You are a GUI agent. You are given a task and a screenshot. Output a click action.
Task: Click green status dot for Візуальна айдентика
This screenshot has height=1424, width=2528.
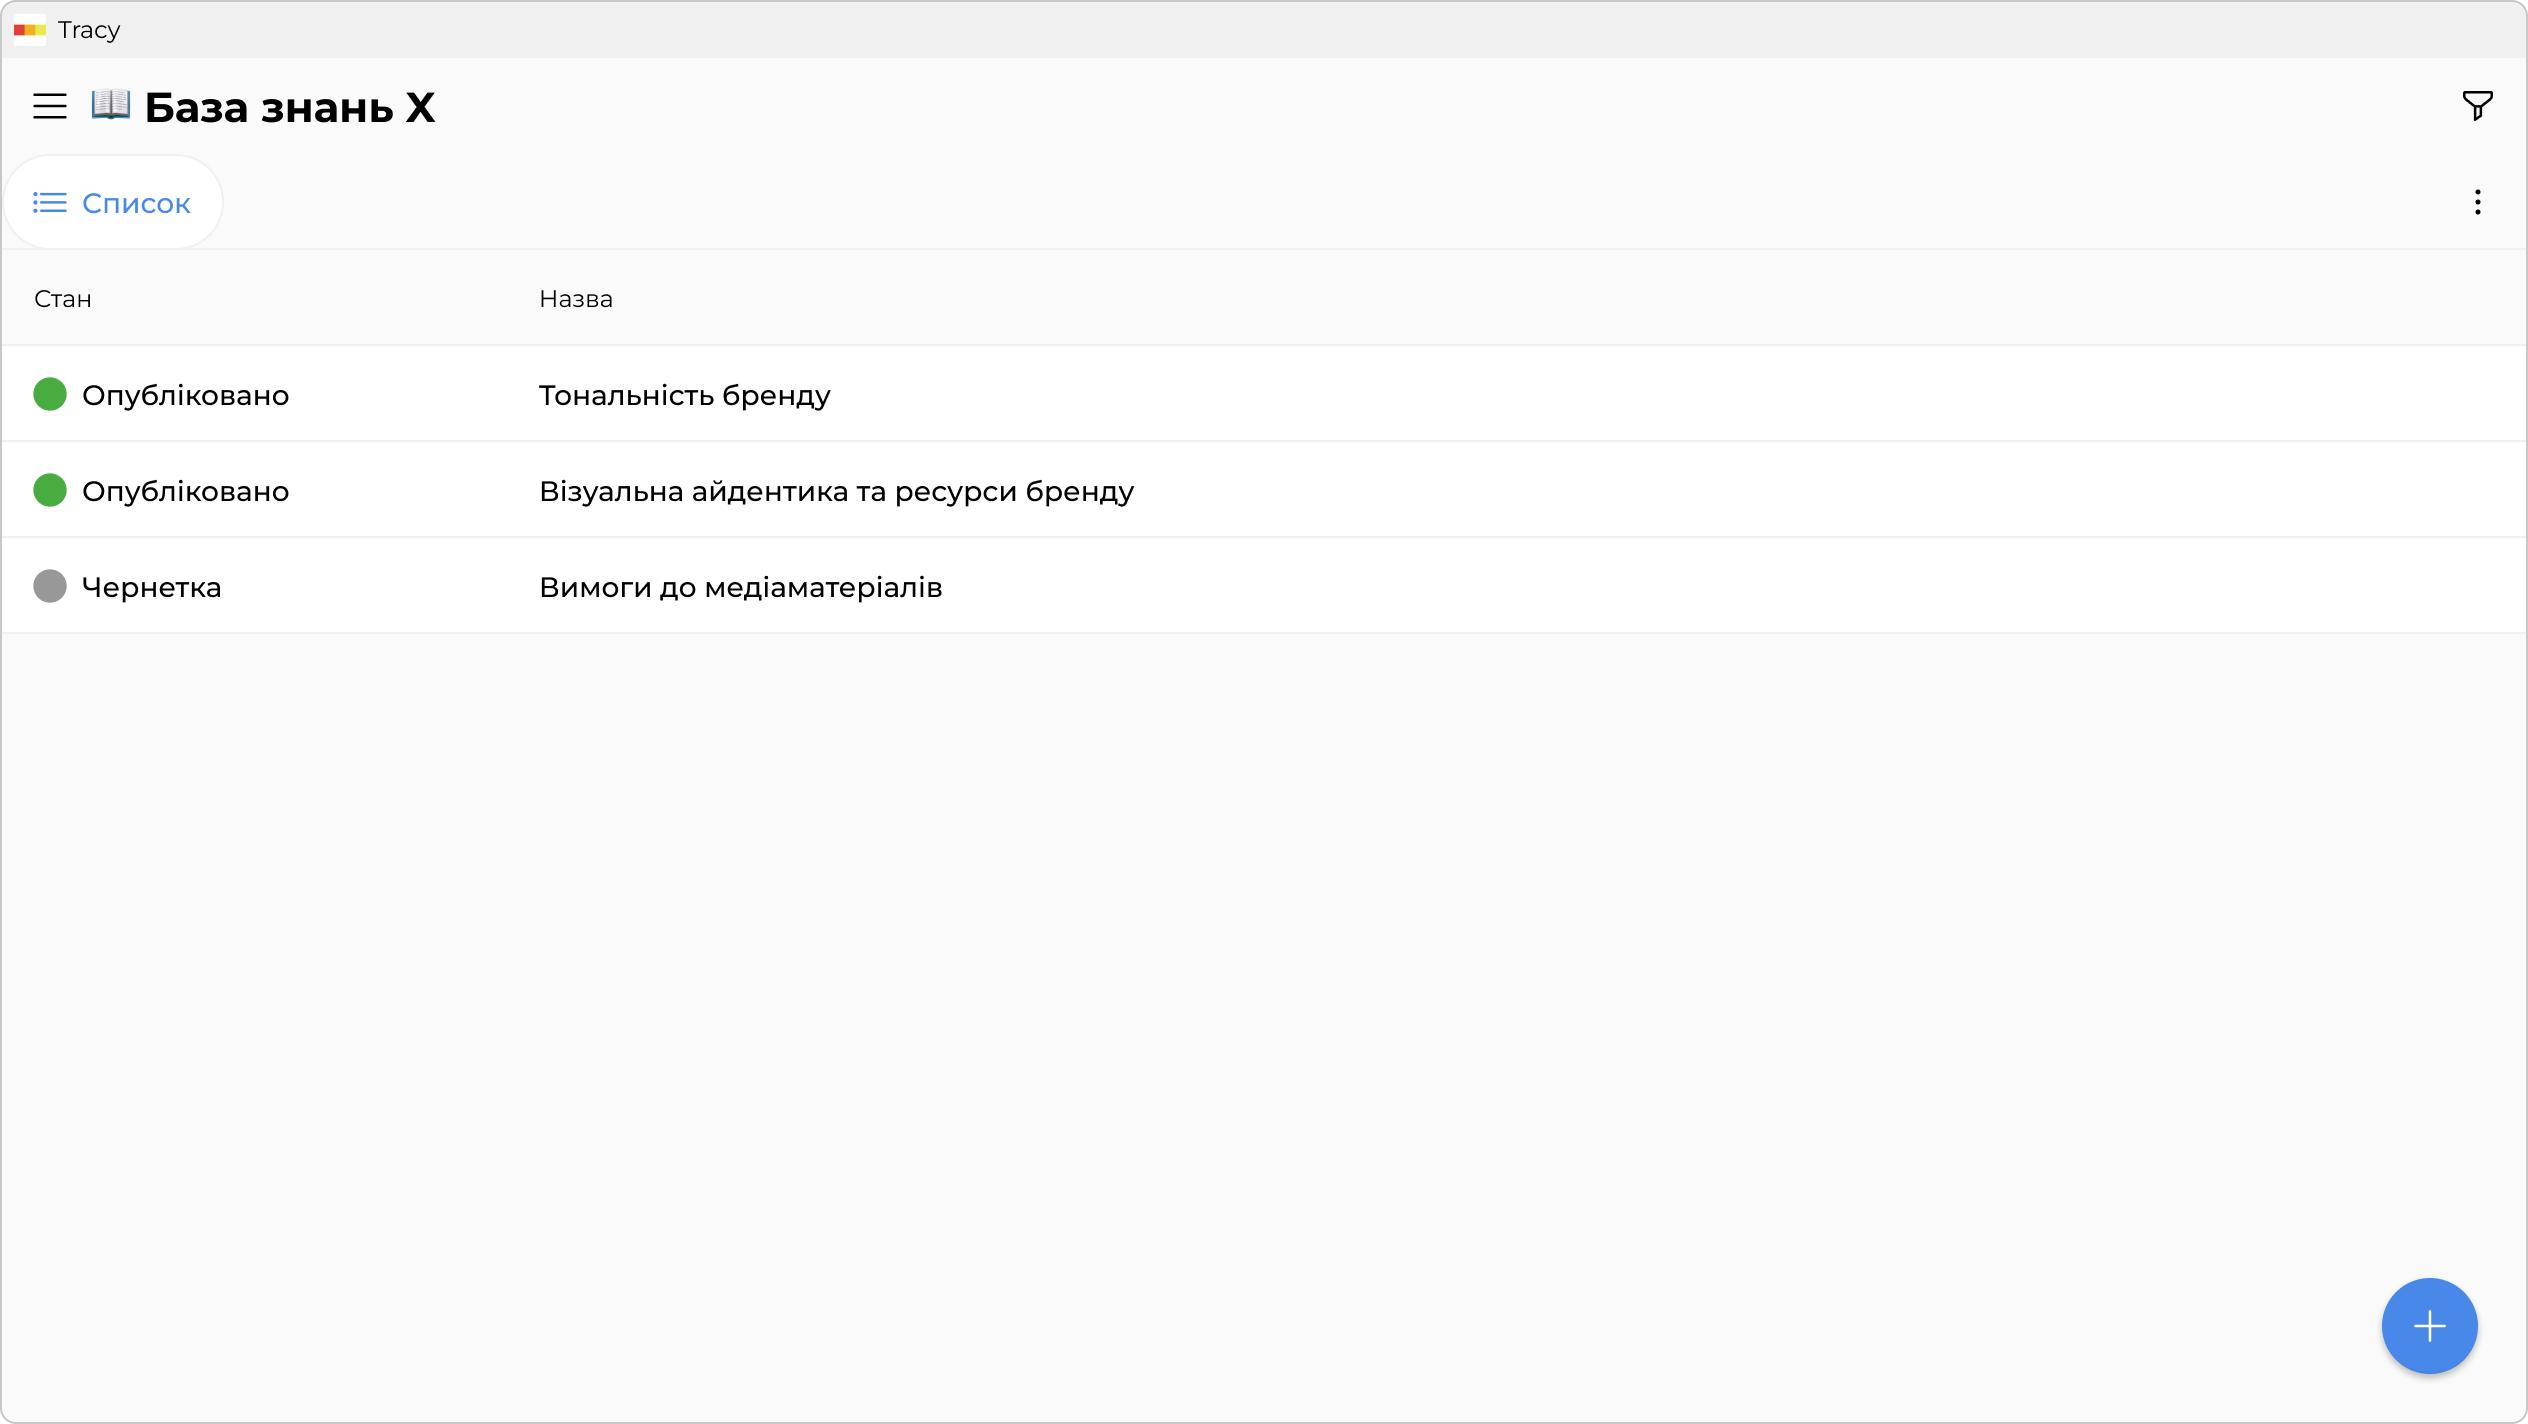50,491
